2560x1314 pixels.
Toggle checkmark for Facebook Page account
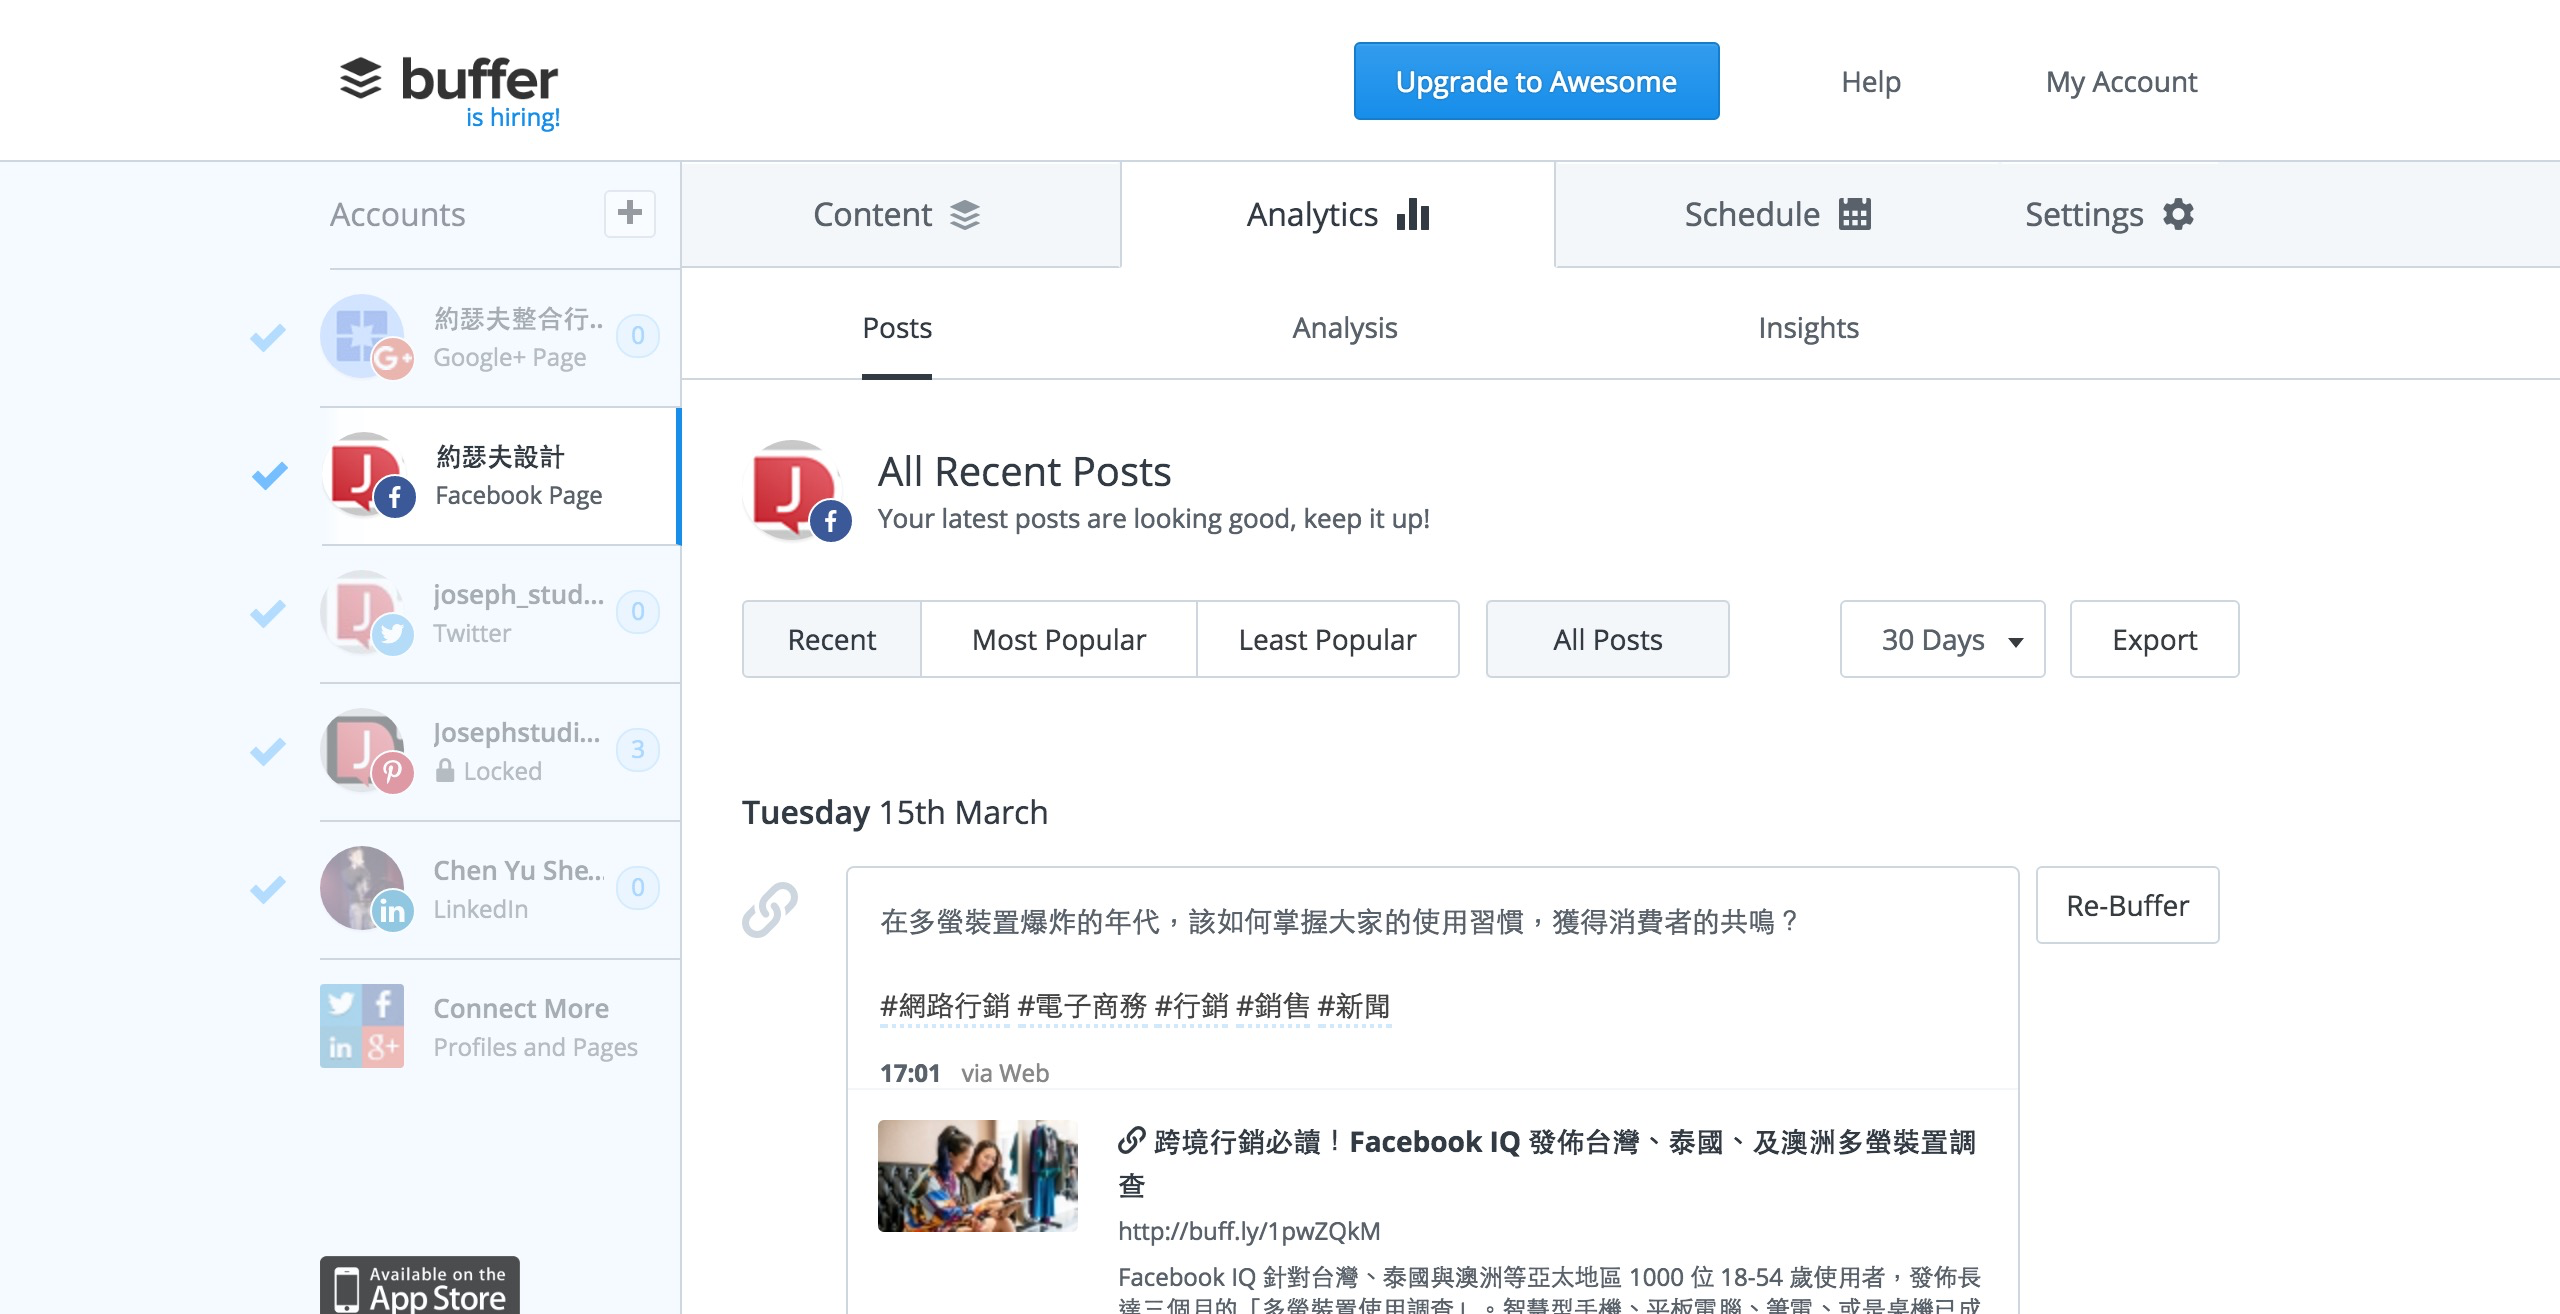coord(269,475)
